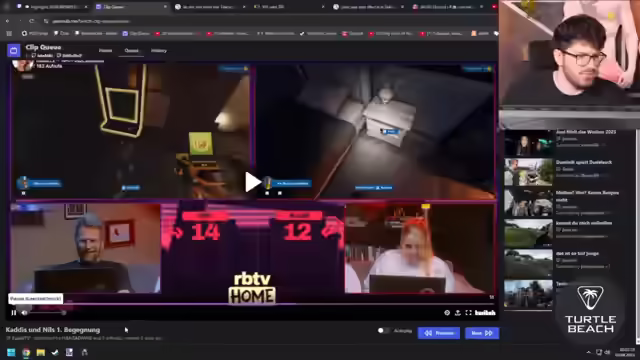
Task: Click the browser back arrow
Action: [8, 21]
